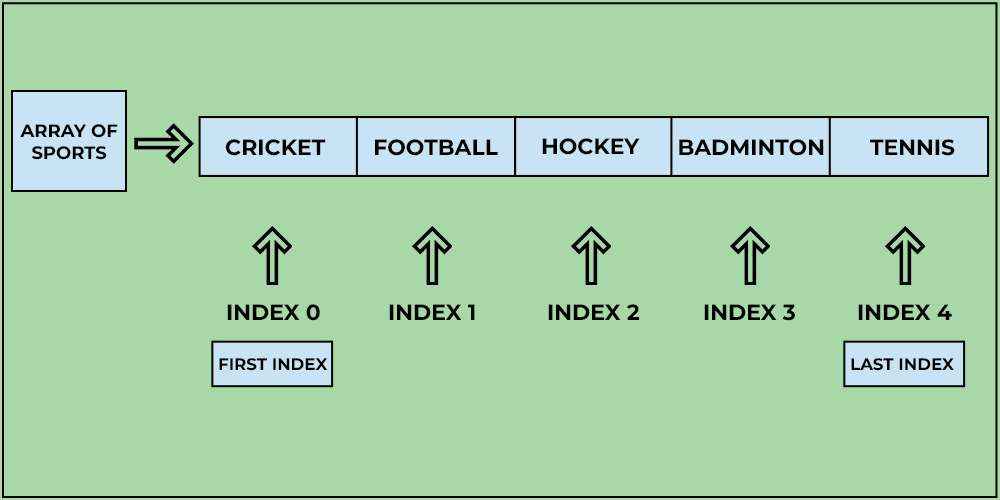Select the BADMINTON array cell
1000x500 pixels.
pyautogui.click(x=750, y=147)
